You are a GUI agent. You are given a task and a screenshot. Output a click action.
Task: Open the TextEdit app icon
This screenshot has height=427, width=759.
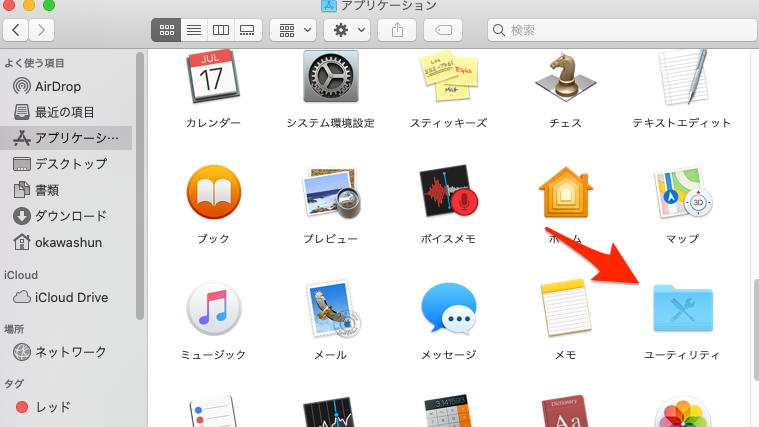pos(683,77)
